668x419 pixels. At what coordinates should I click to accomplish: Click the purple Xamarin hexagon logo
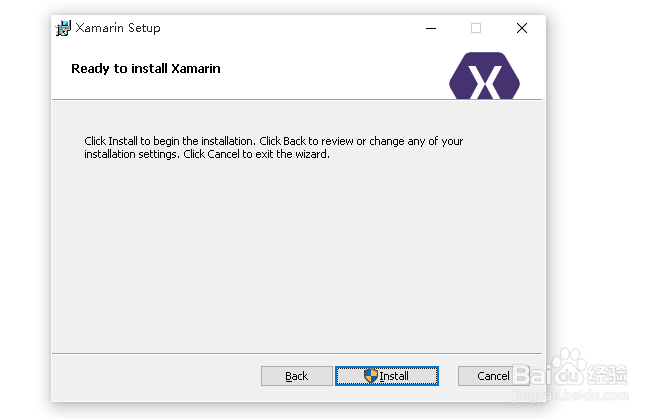(484, 78)
